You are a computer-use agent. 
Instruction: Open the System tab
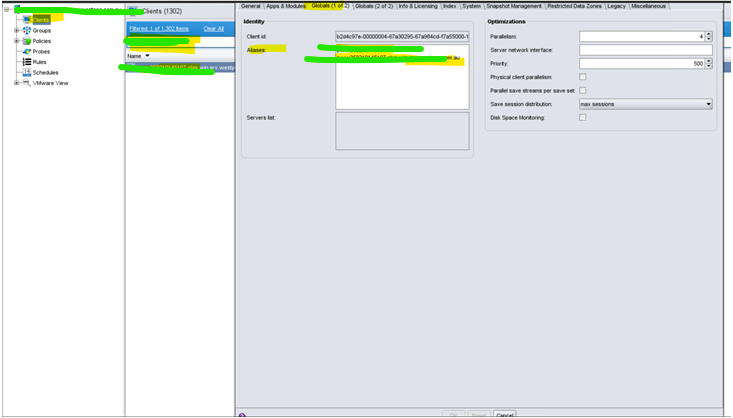[x=471, y=6]
